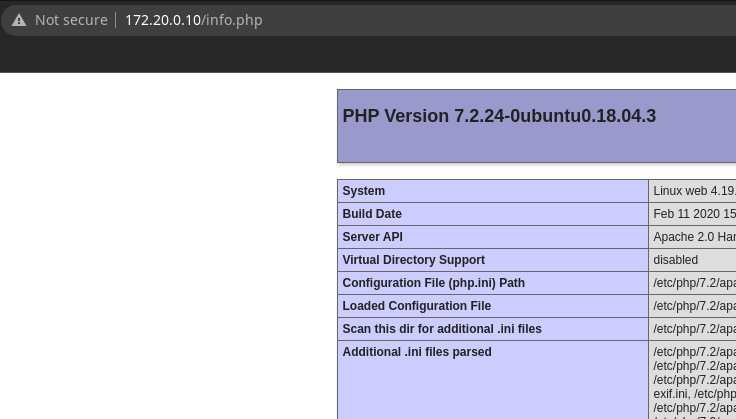
Task: Click the "Linux web 4.19" System value
Action: coord(693,191)
